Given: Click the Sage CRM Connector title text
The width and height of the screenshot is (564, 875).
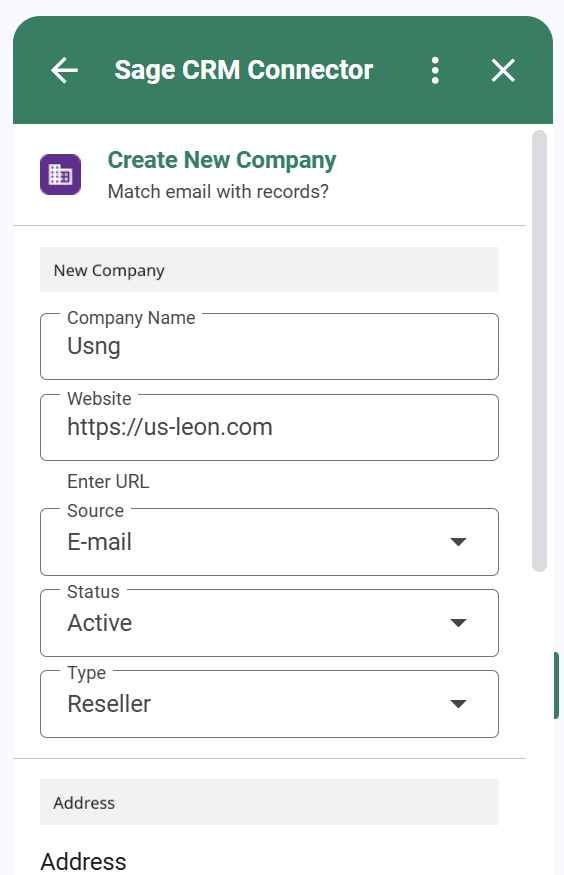Looking at the screenshot, I should pyautogui.click(x=244, y=70).
